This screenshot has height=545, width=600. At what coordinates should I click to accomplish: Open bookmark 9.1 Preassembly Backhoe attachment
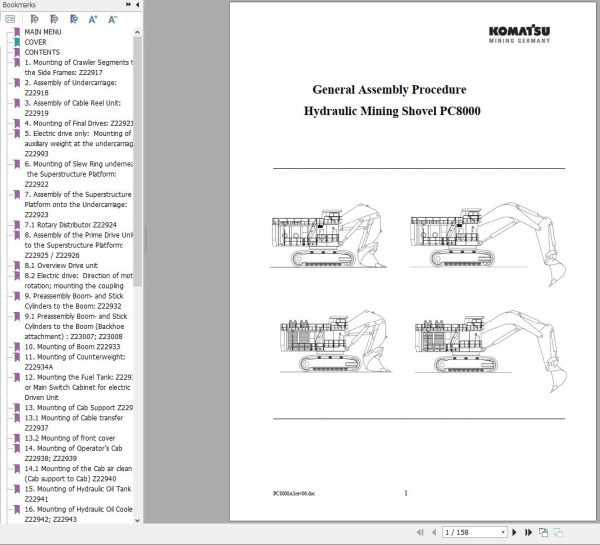click(x=76, y=326)
